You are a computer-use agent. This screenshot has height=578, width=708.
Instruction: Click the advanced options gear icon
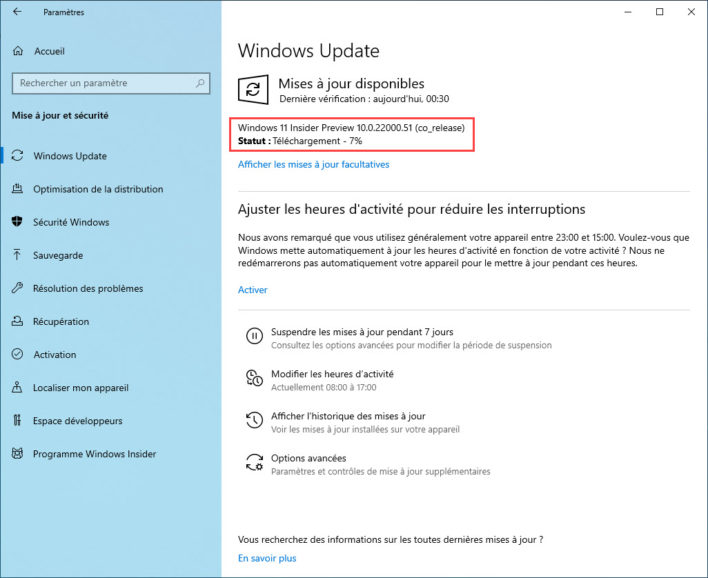pos(254,462)
